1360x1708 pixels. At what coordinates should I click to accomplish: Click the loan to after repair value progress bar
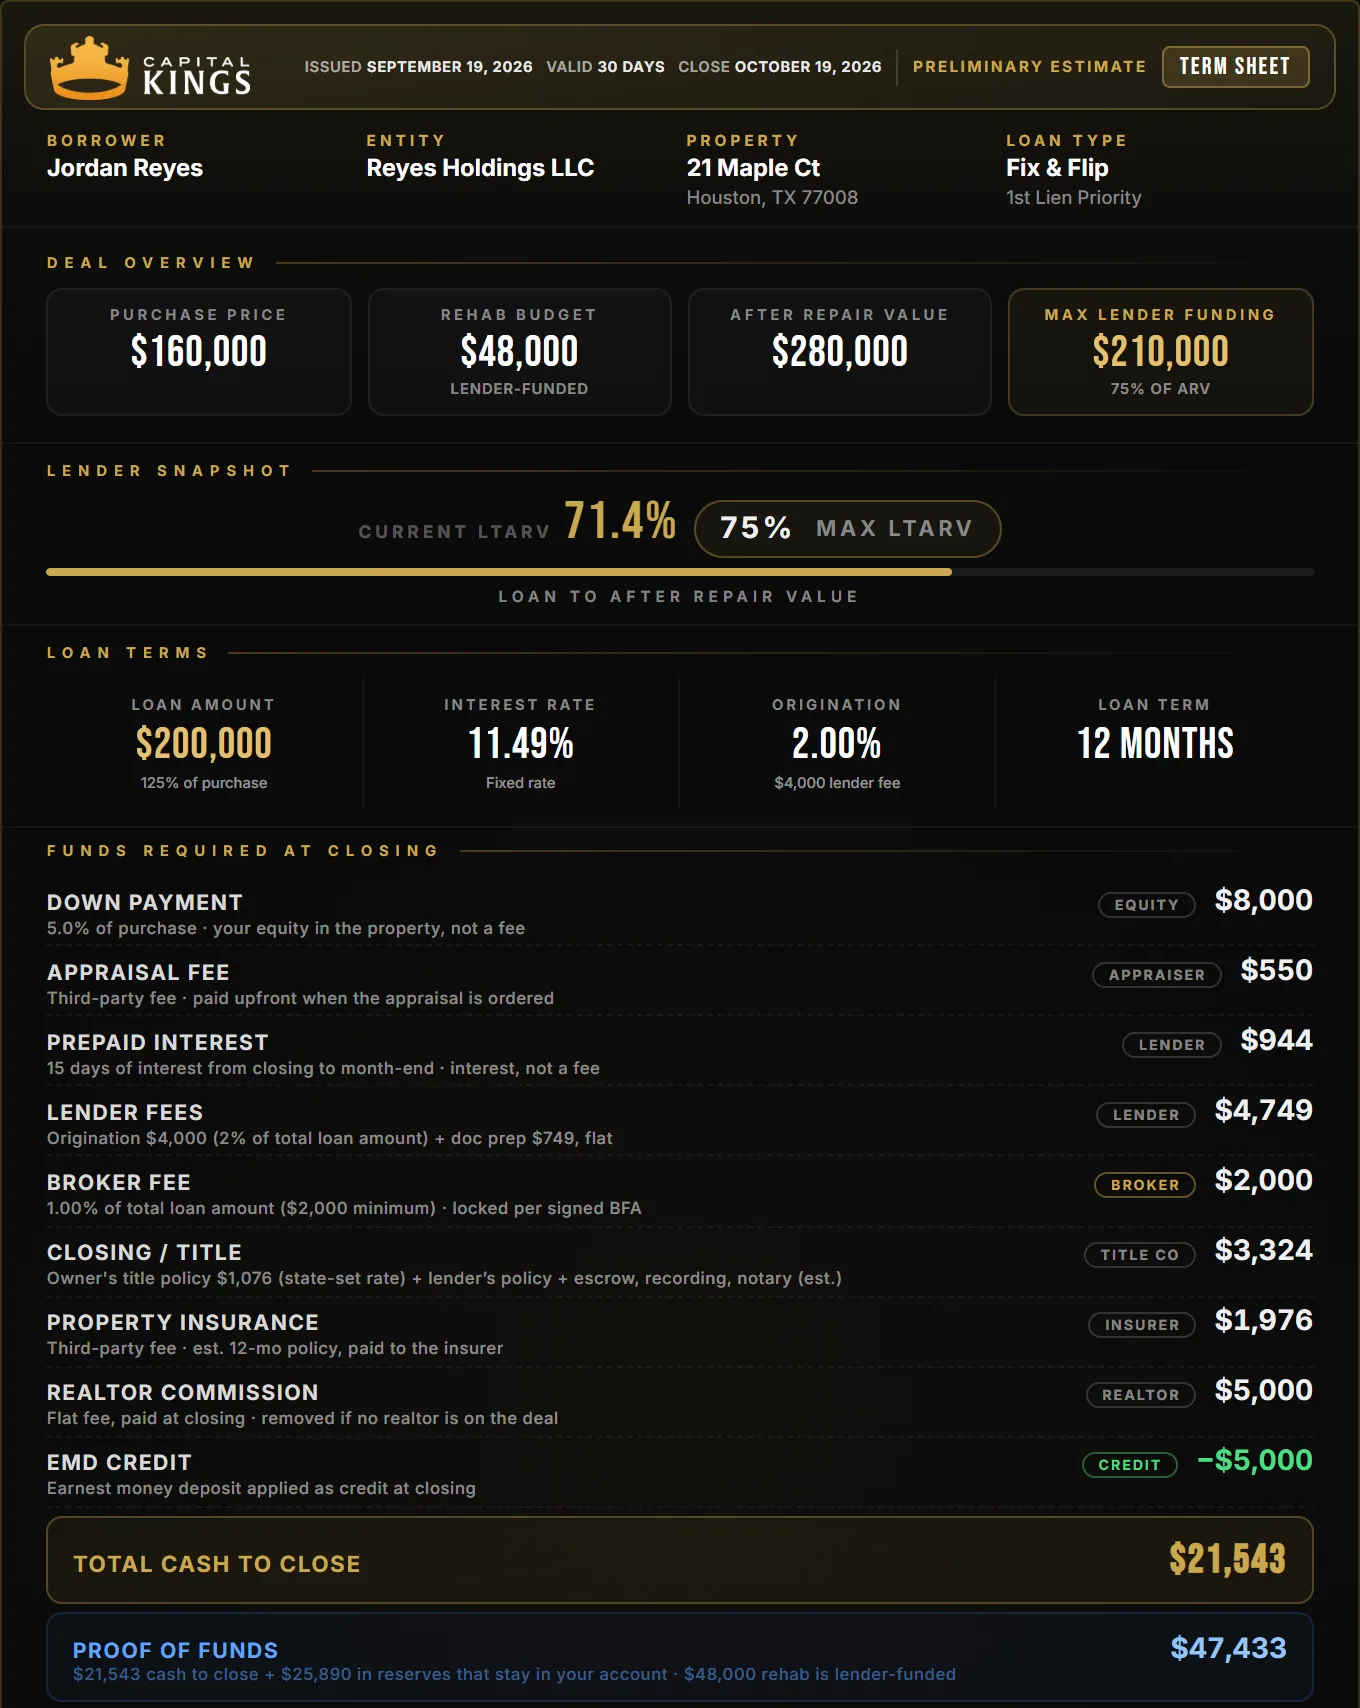click(680, 572)
